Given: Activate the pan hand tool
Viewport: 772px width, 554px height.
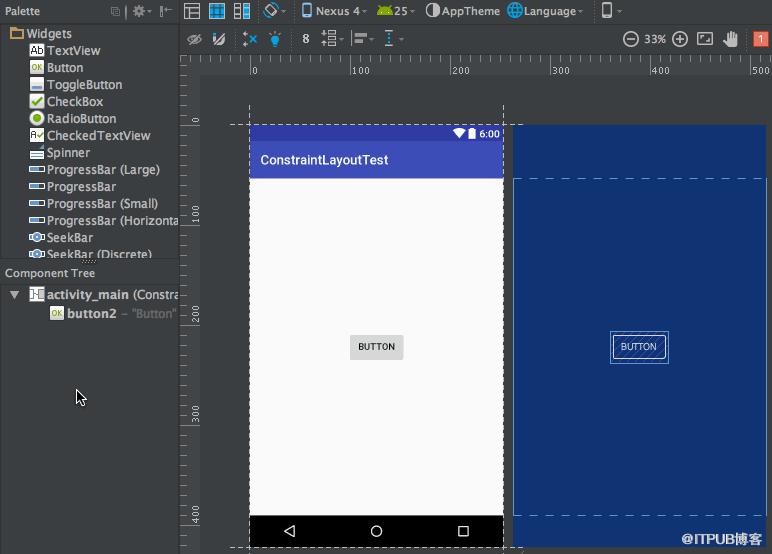Looking at the screenshot, I should coord(731,39).
